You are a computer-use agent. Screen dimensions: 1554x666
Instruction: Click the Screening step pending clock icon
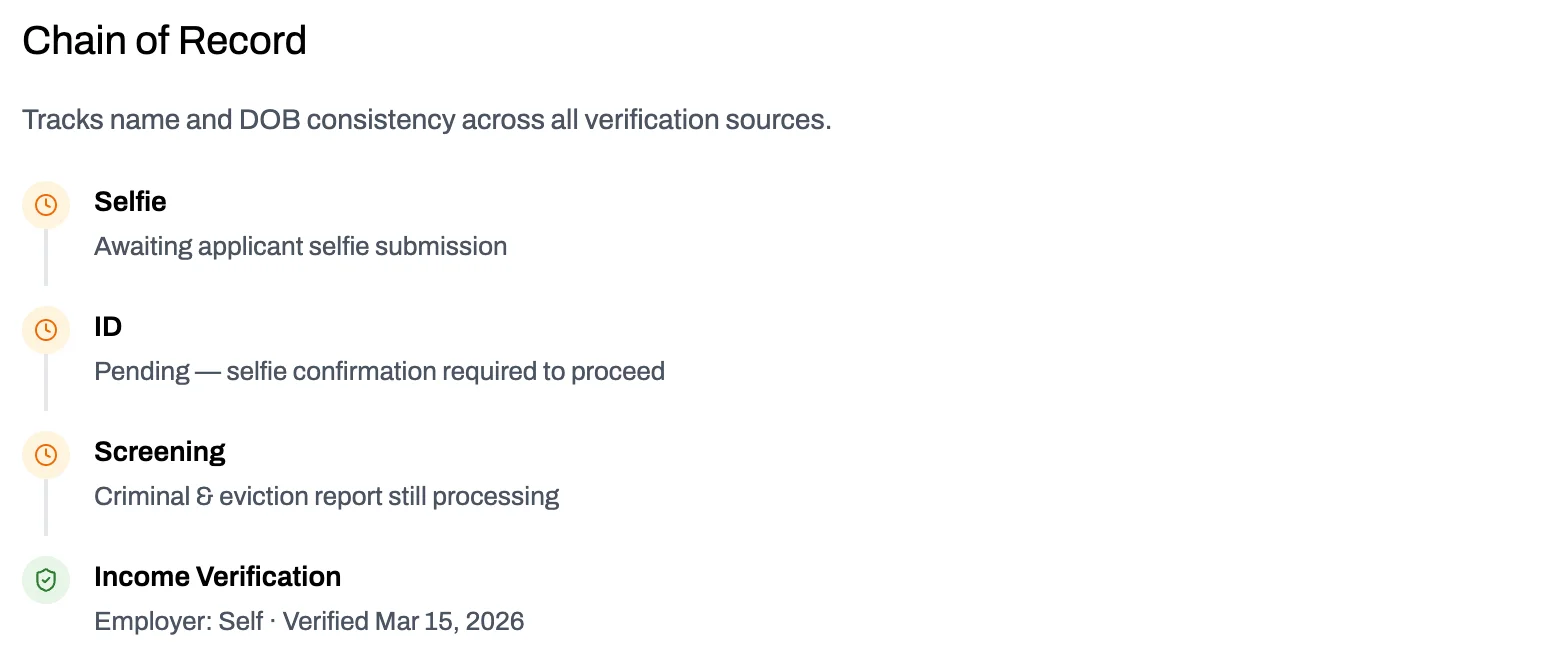pyautogui.click(x=46, y=455)
